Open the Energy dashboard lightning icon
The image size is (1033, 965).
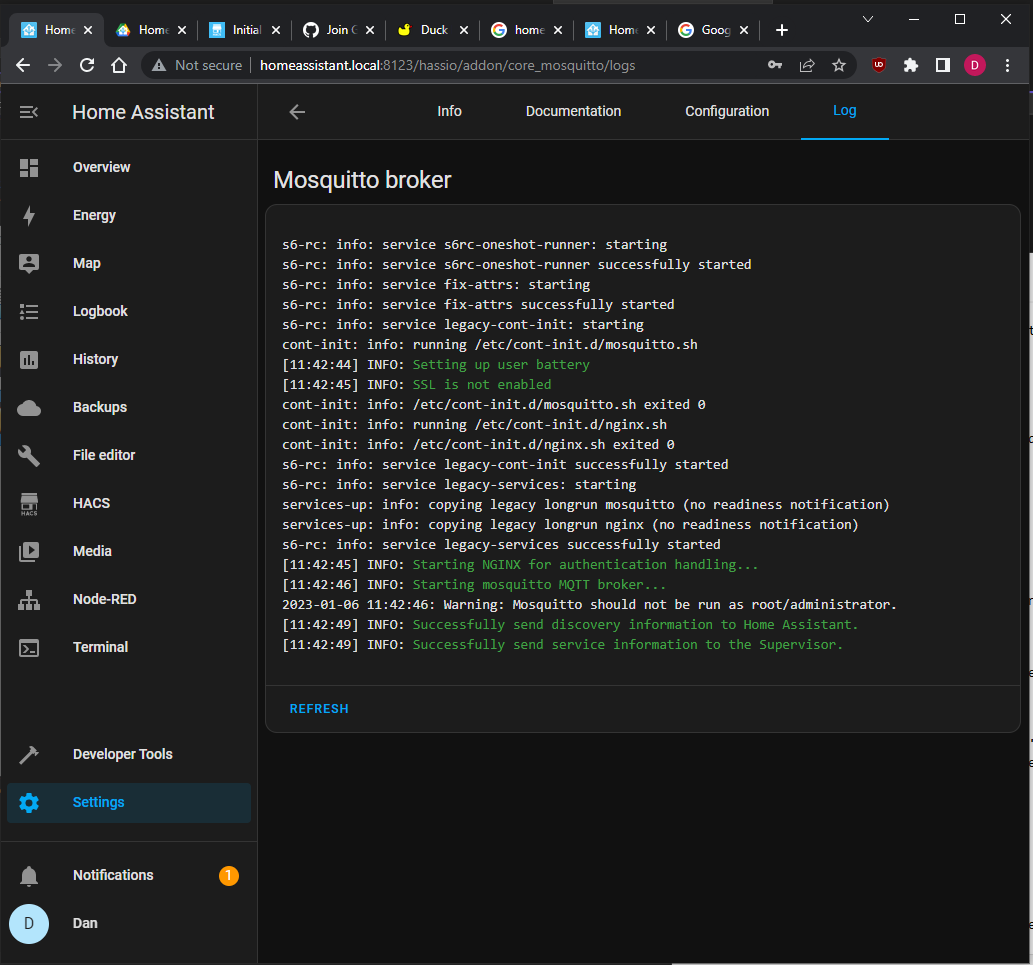28,215
